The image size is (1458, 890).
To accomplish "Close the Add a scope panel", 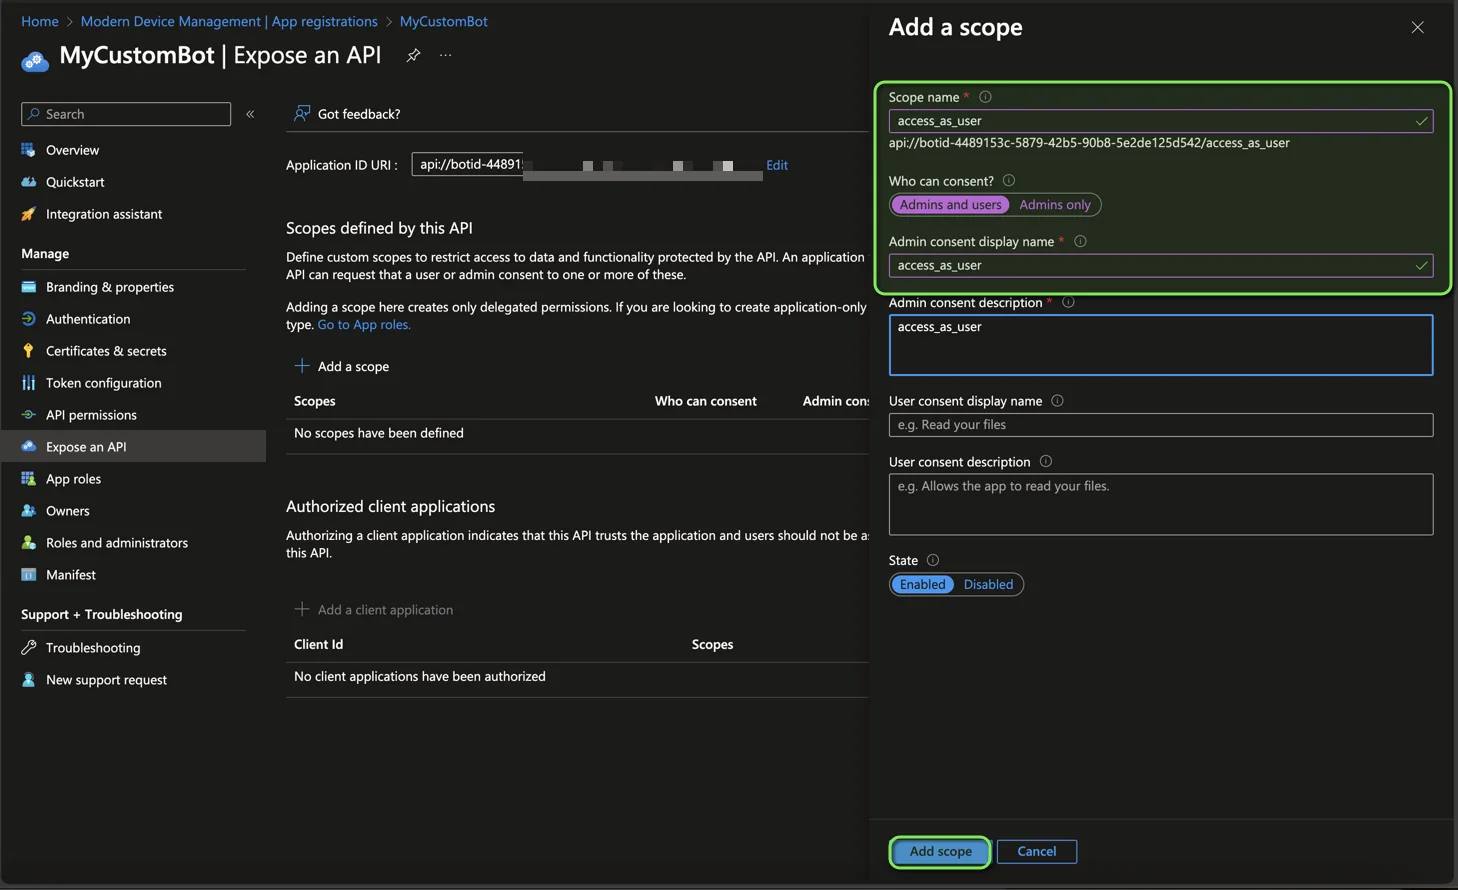I will (1417, 27).
